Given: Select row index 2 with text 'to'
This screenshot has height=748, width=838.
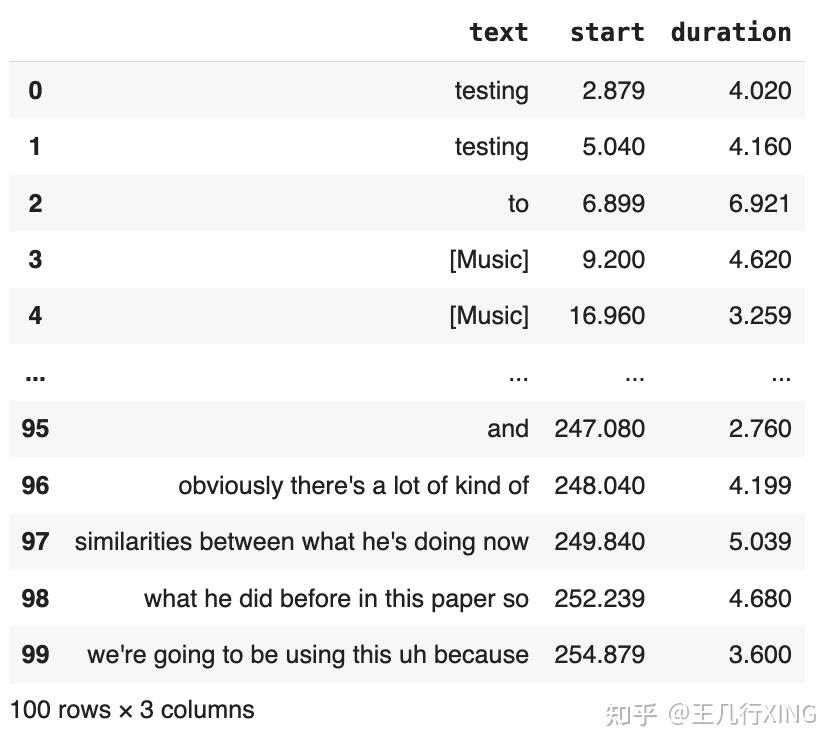Looking at the screenshot, I should click(35, 204).
